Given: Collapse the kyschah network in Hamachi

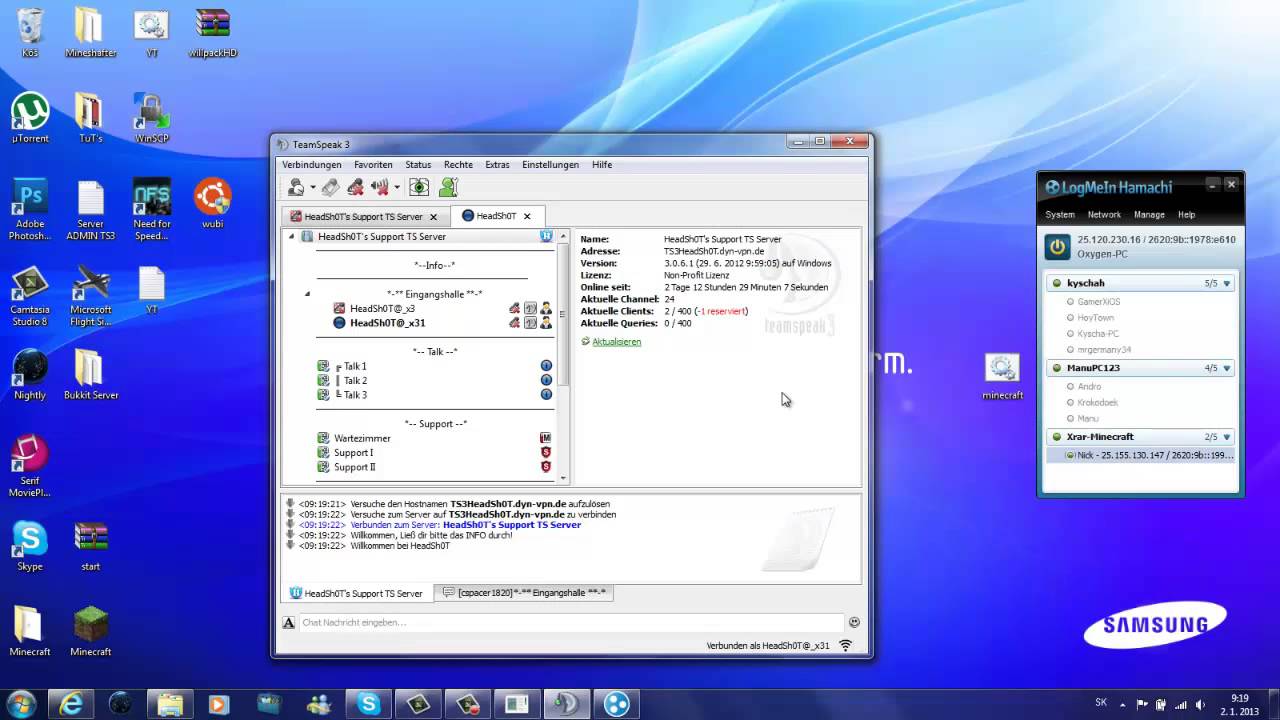Looking at the screenshot, I should [x=1227, y=284].
